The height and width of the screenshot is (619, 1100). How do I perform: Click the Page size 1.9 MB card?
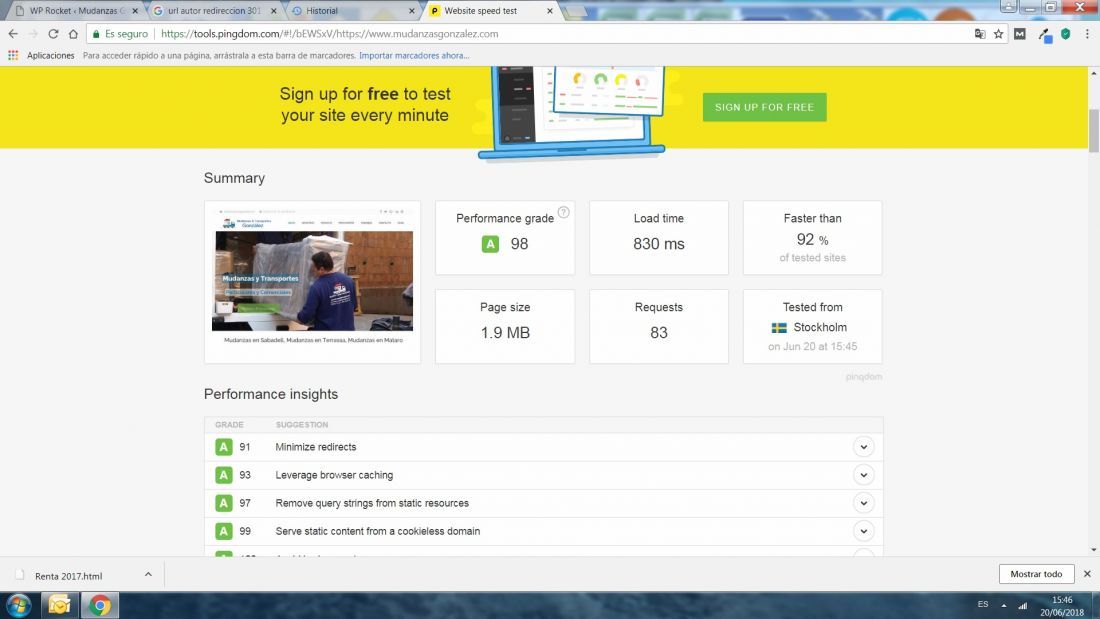[505, 326]
